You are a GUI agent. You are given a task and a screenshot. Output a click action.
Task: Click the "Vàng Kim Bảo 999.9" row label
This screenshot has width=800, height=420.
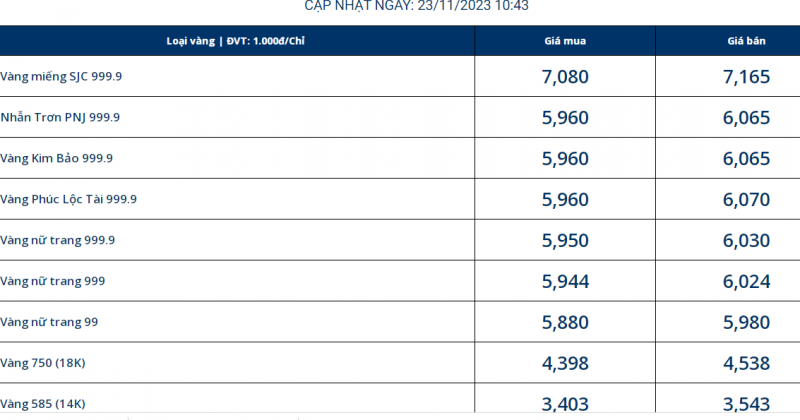coord(57,158)
